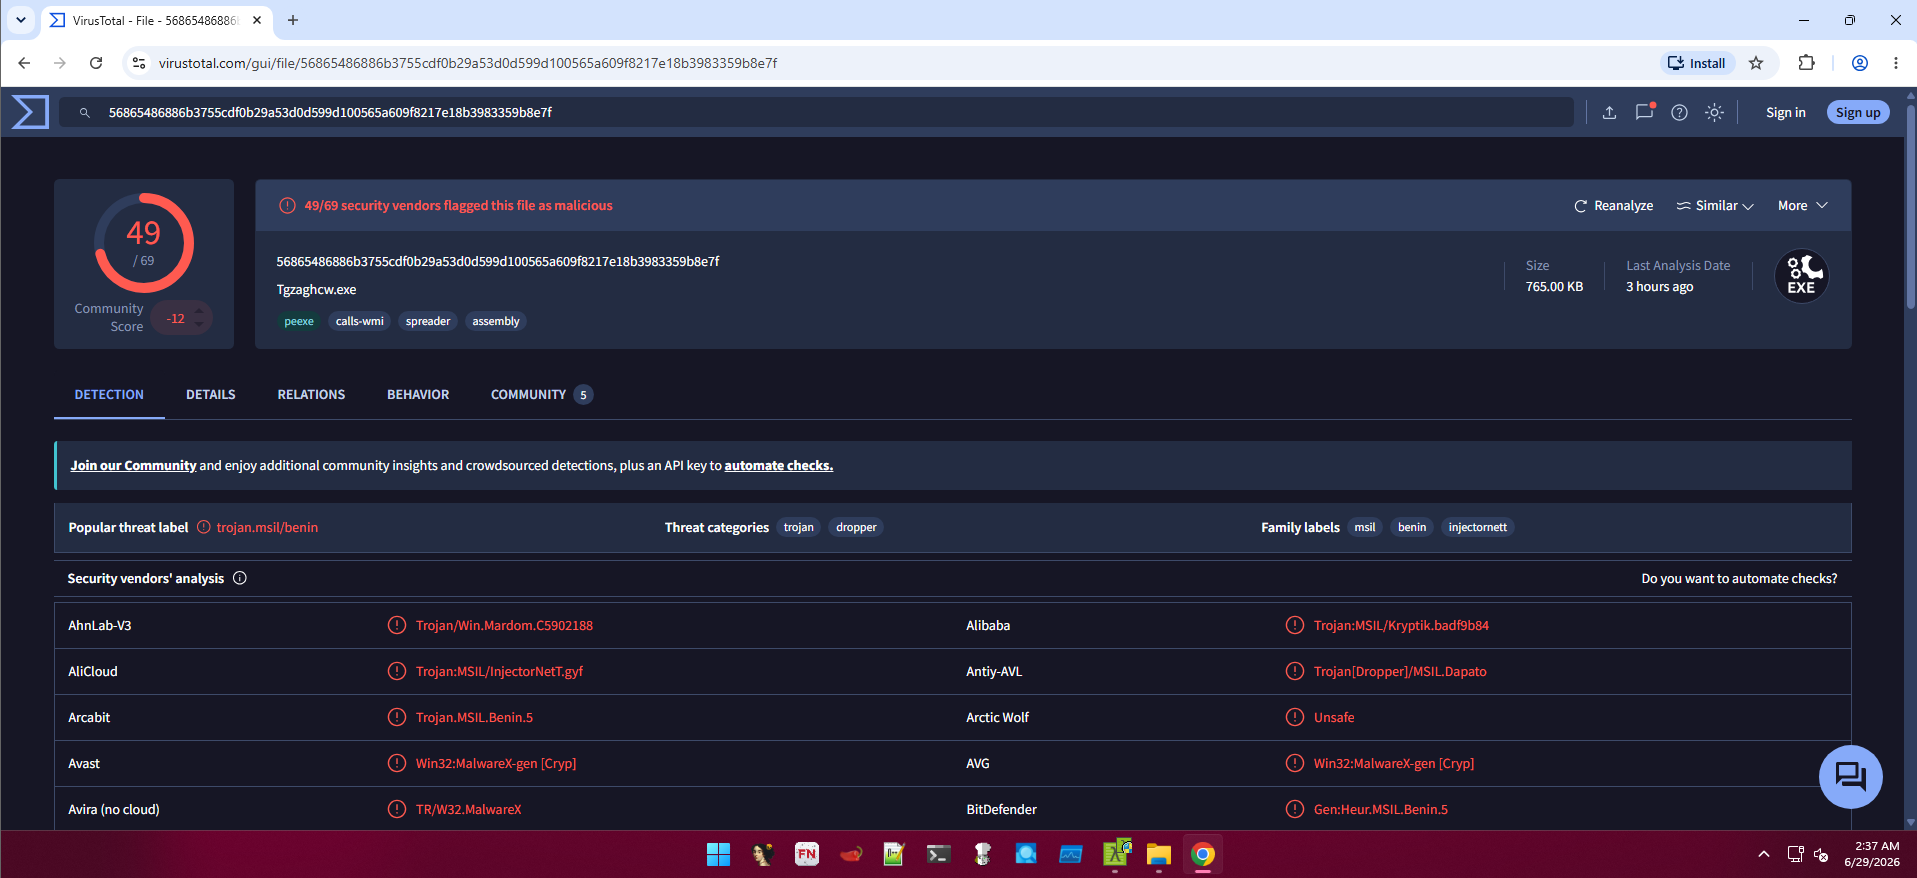
Task: Click the Chrome taskbar icon
Action: (x=1203, y=854)
